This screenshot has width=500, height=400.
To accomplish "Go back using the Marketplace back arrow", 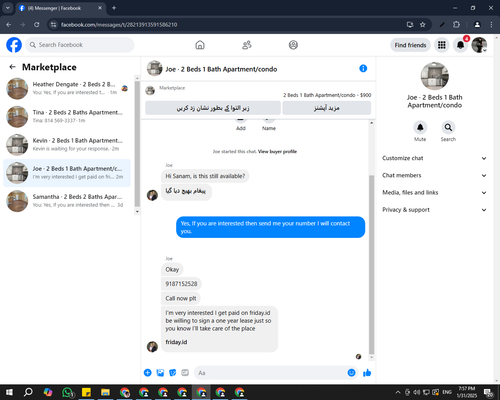I will pos(12,67).
